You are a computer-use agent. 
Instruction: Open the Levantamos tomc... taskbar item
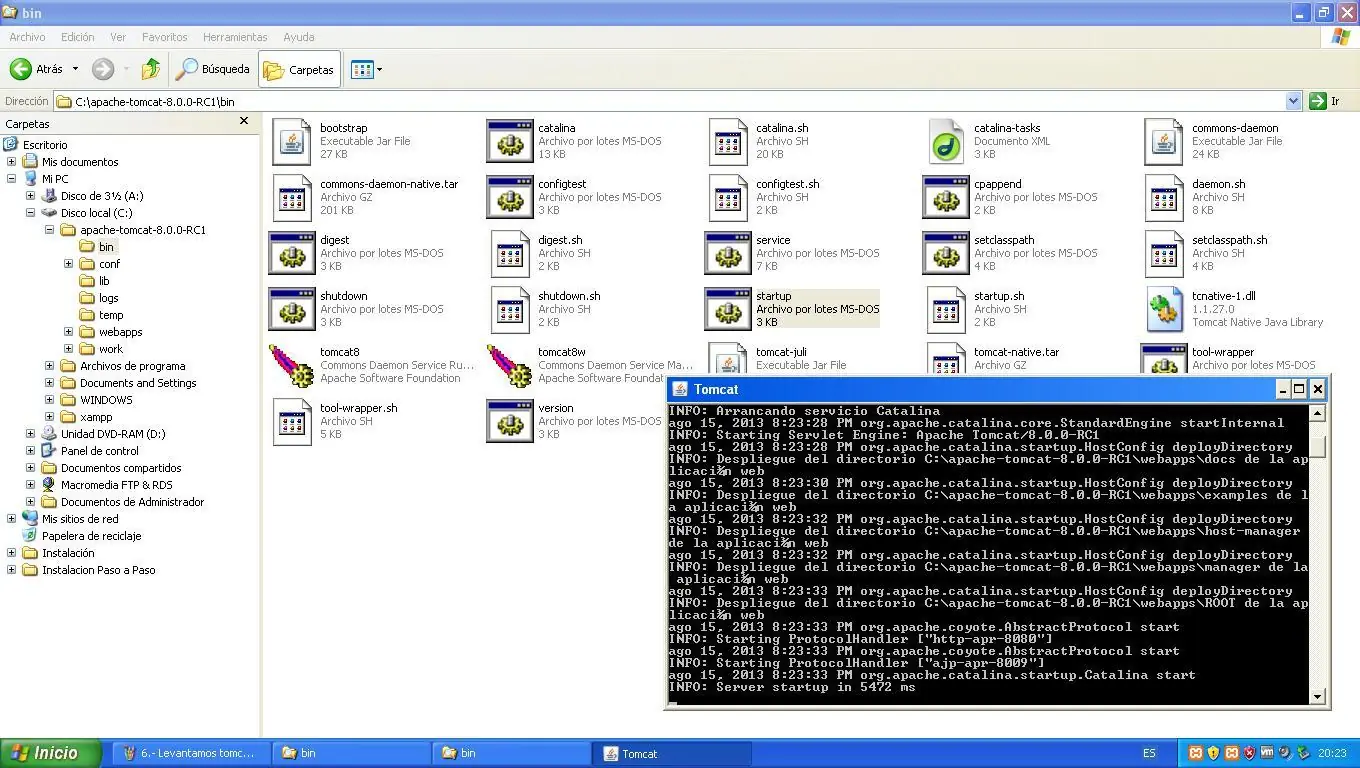(x=191, y=753)
